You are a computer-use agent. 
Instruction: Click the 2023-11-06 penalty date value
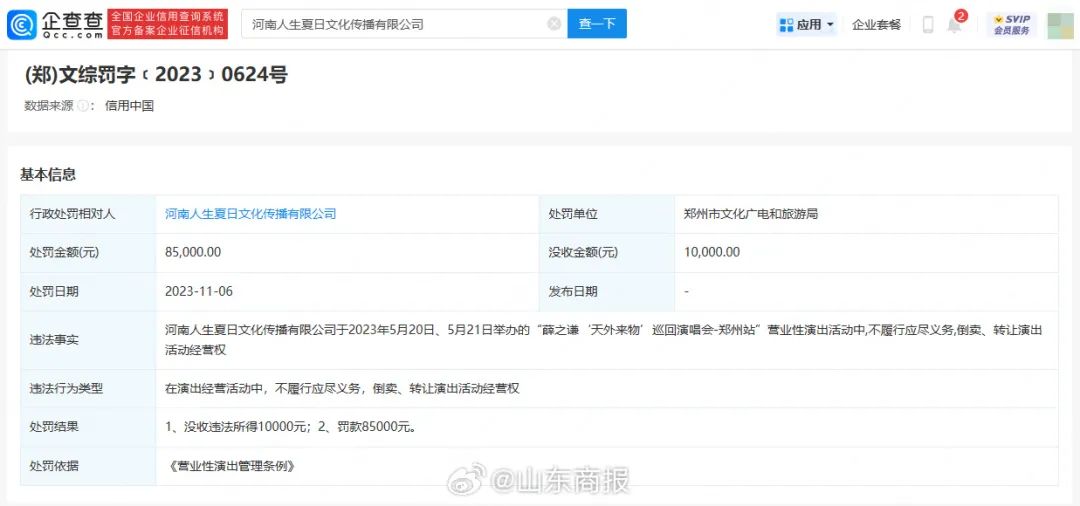pyautogui.click(x=199, y=291)
